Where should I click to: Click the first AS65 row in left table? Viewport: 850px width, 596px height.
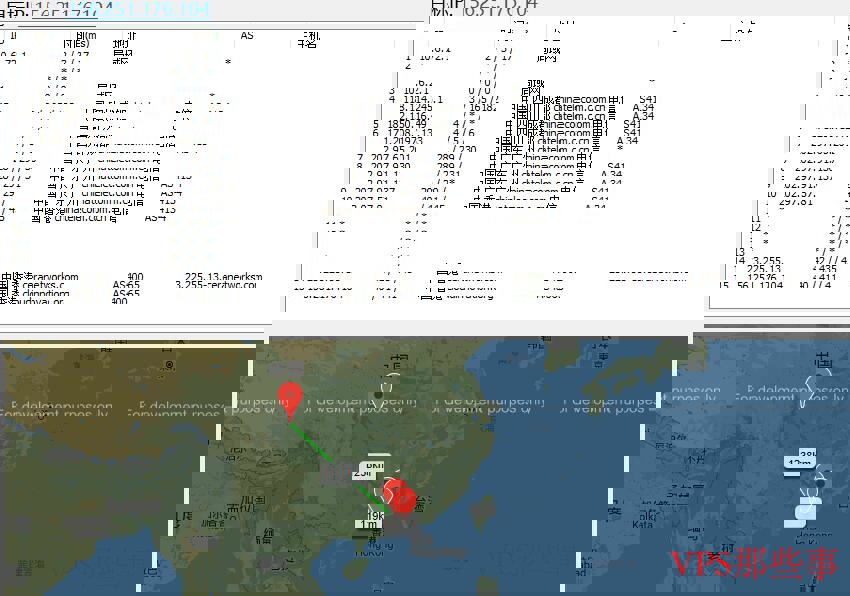pos(126,285)
